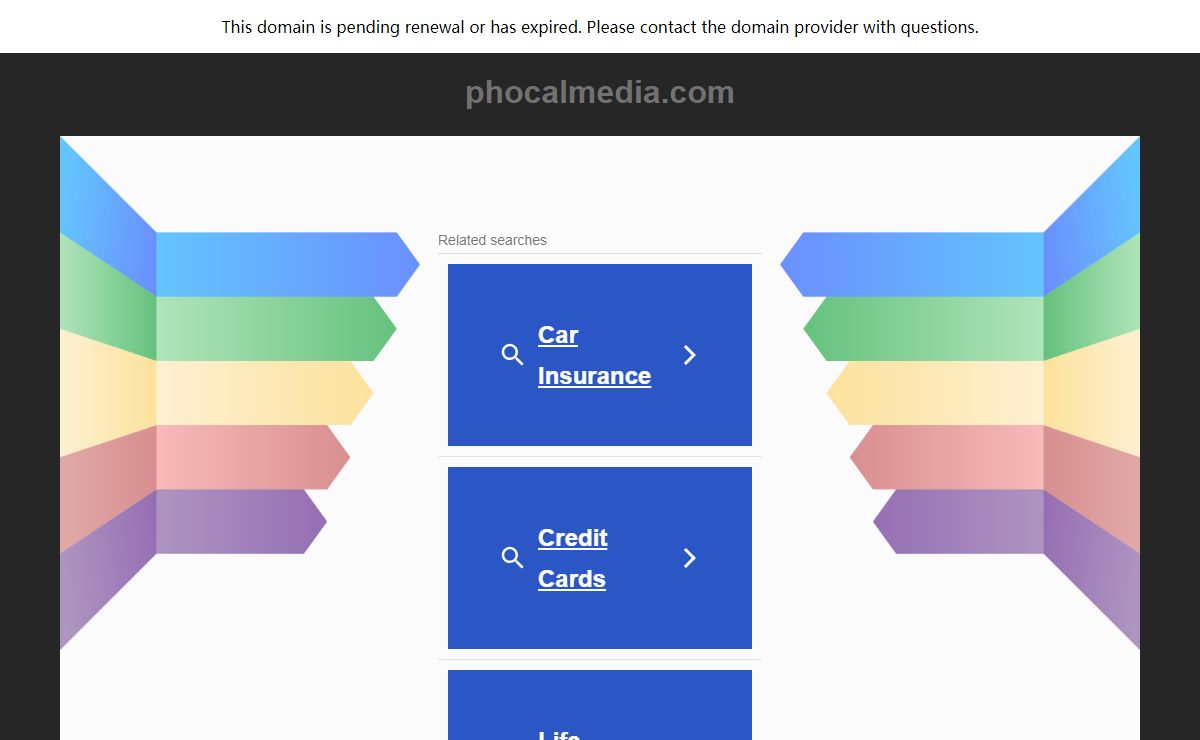Click the search icon beside Car Insurance
Viewport: 1200px width, 740px height.
click(x=512, y=355)
